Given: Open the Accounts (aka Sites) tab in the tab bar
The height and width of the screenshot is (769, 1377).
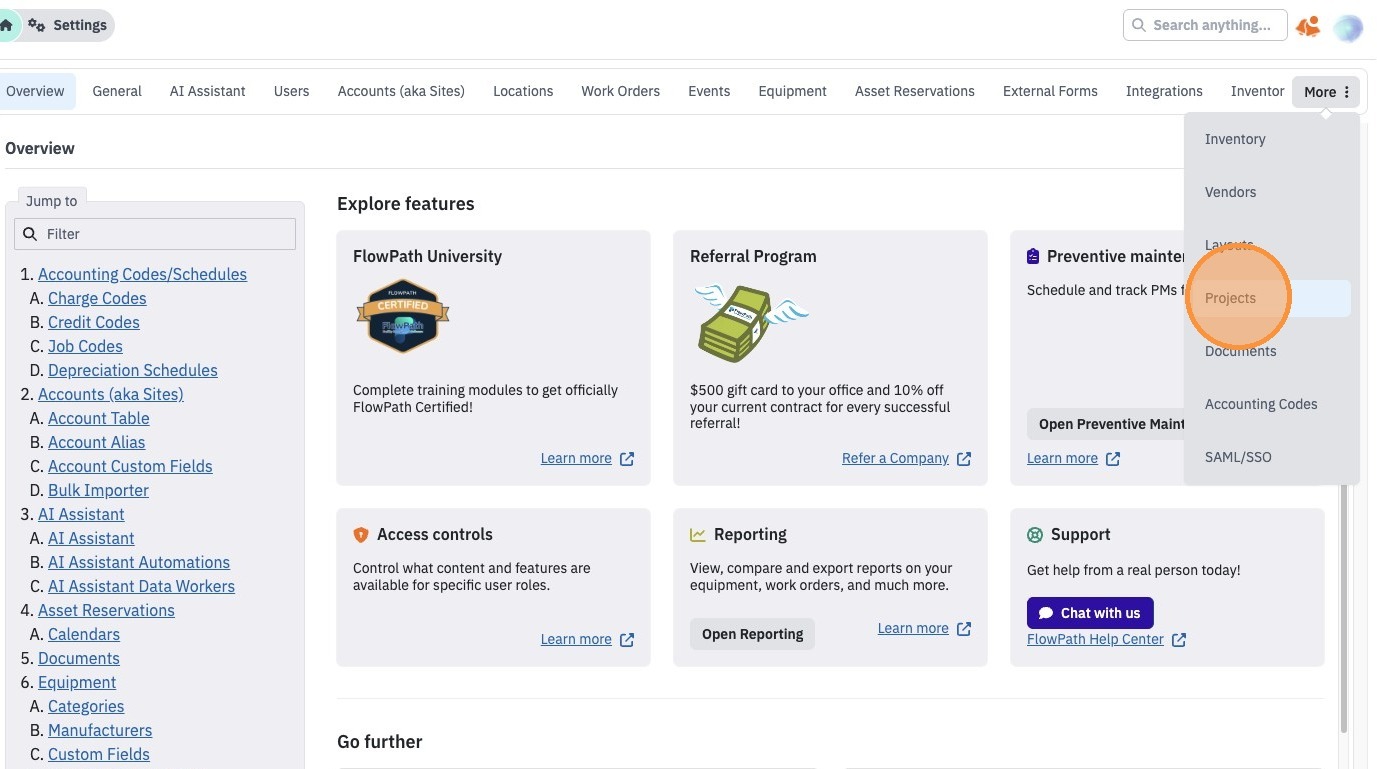Looking at the screenshot, I should tap(401, 91).
